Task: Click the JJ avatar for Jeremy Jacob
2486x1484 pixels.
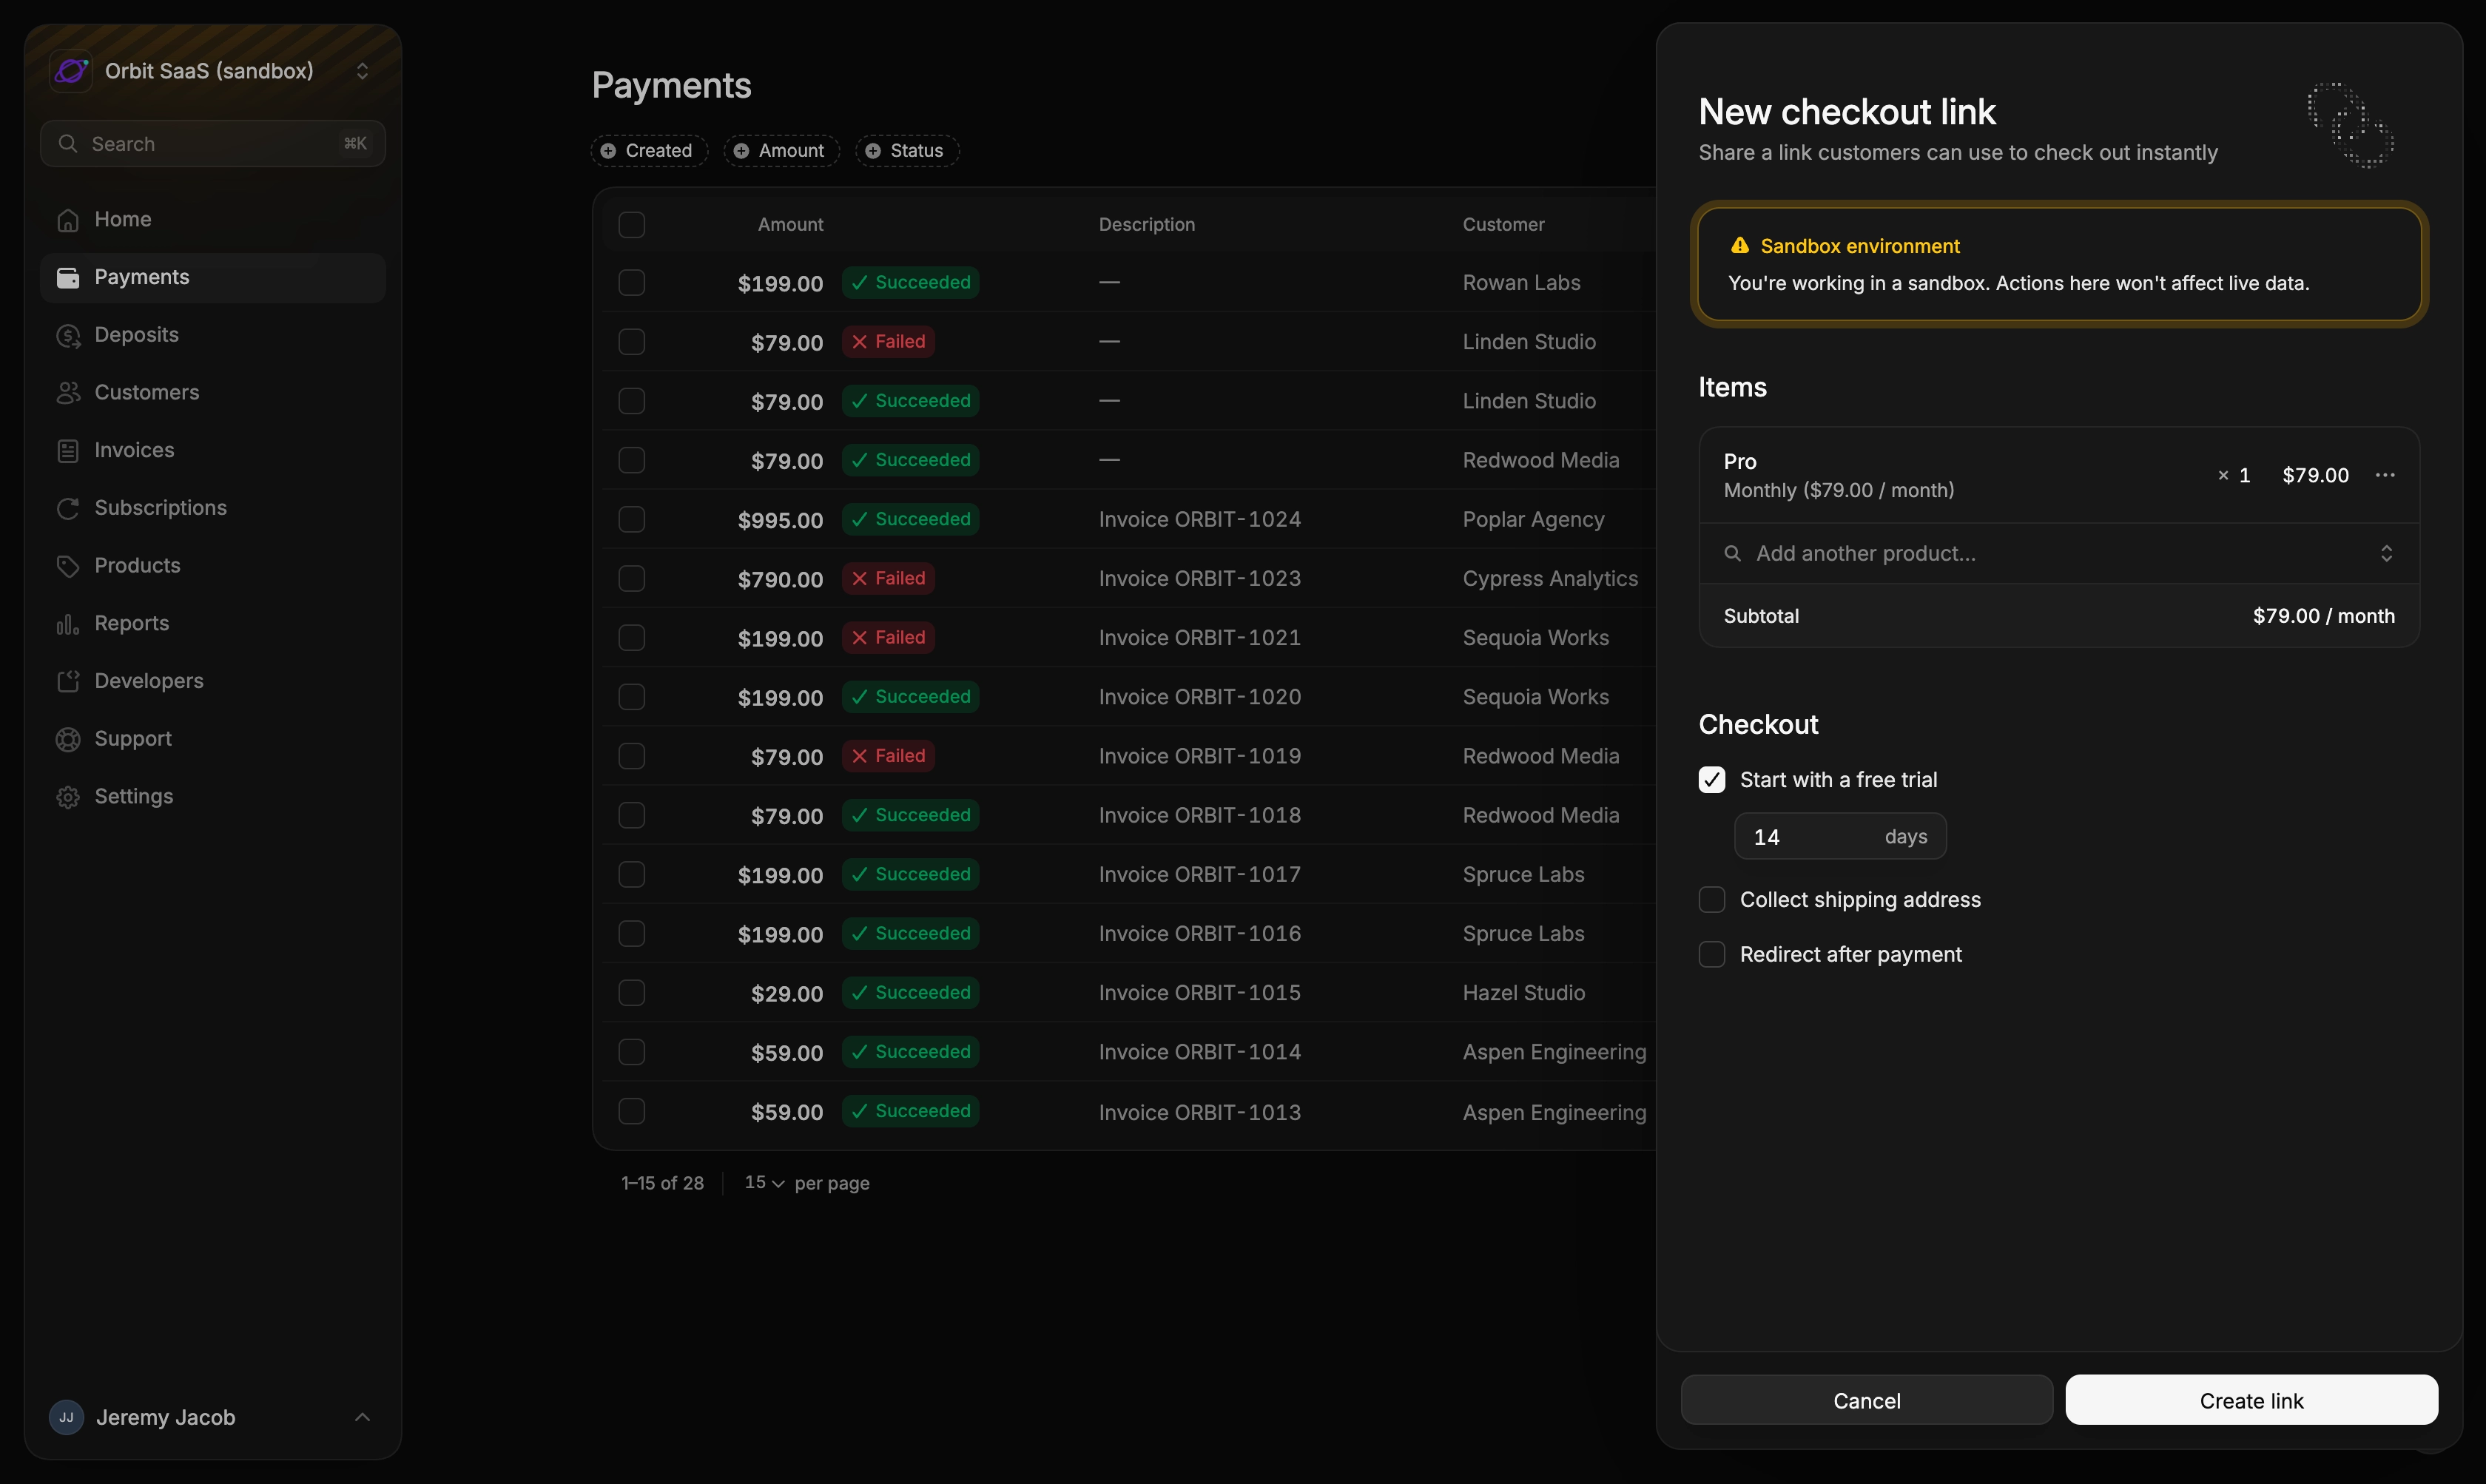Action: [x=66, y=1417]
